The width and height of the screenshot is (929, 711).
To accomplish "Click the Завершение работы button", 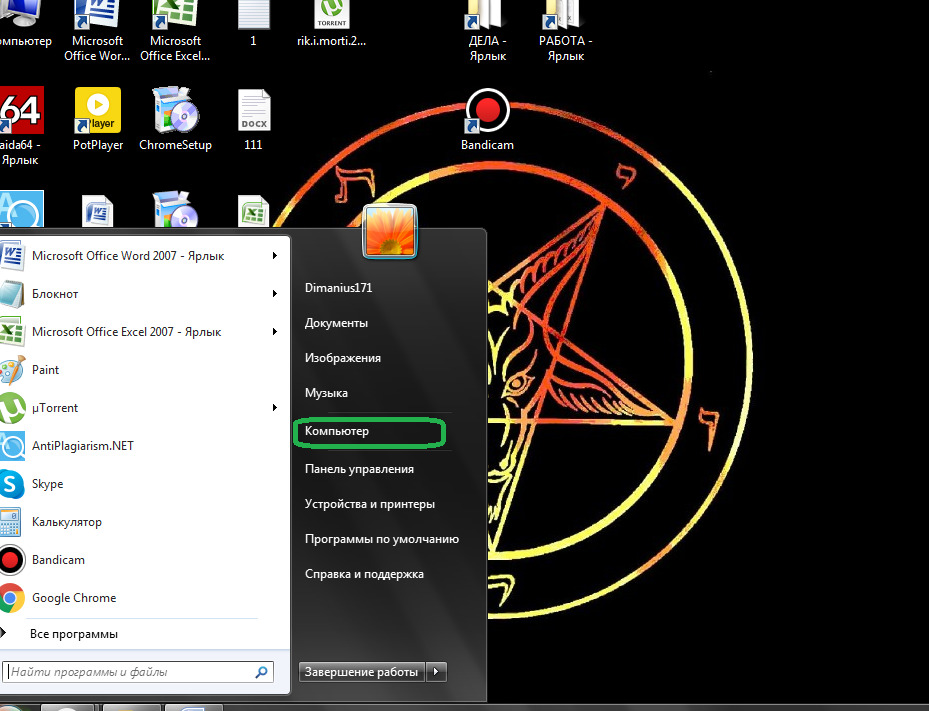I will tap(361, 672).
